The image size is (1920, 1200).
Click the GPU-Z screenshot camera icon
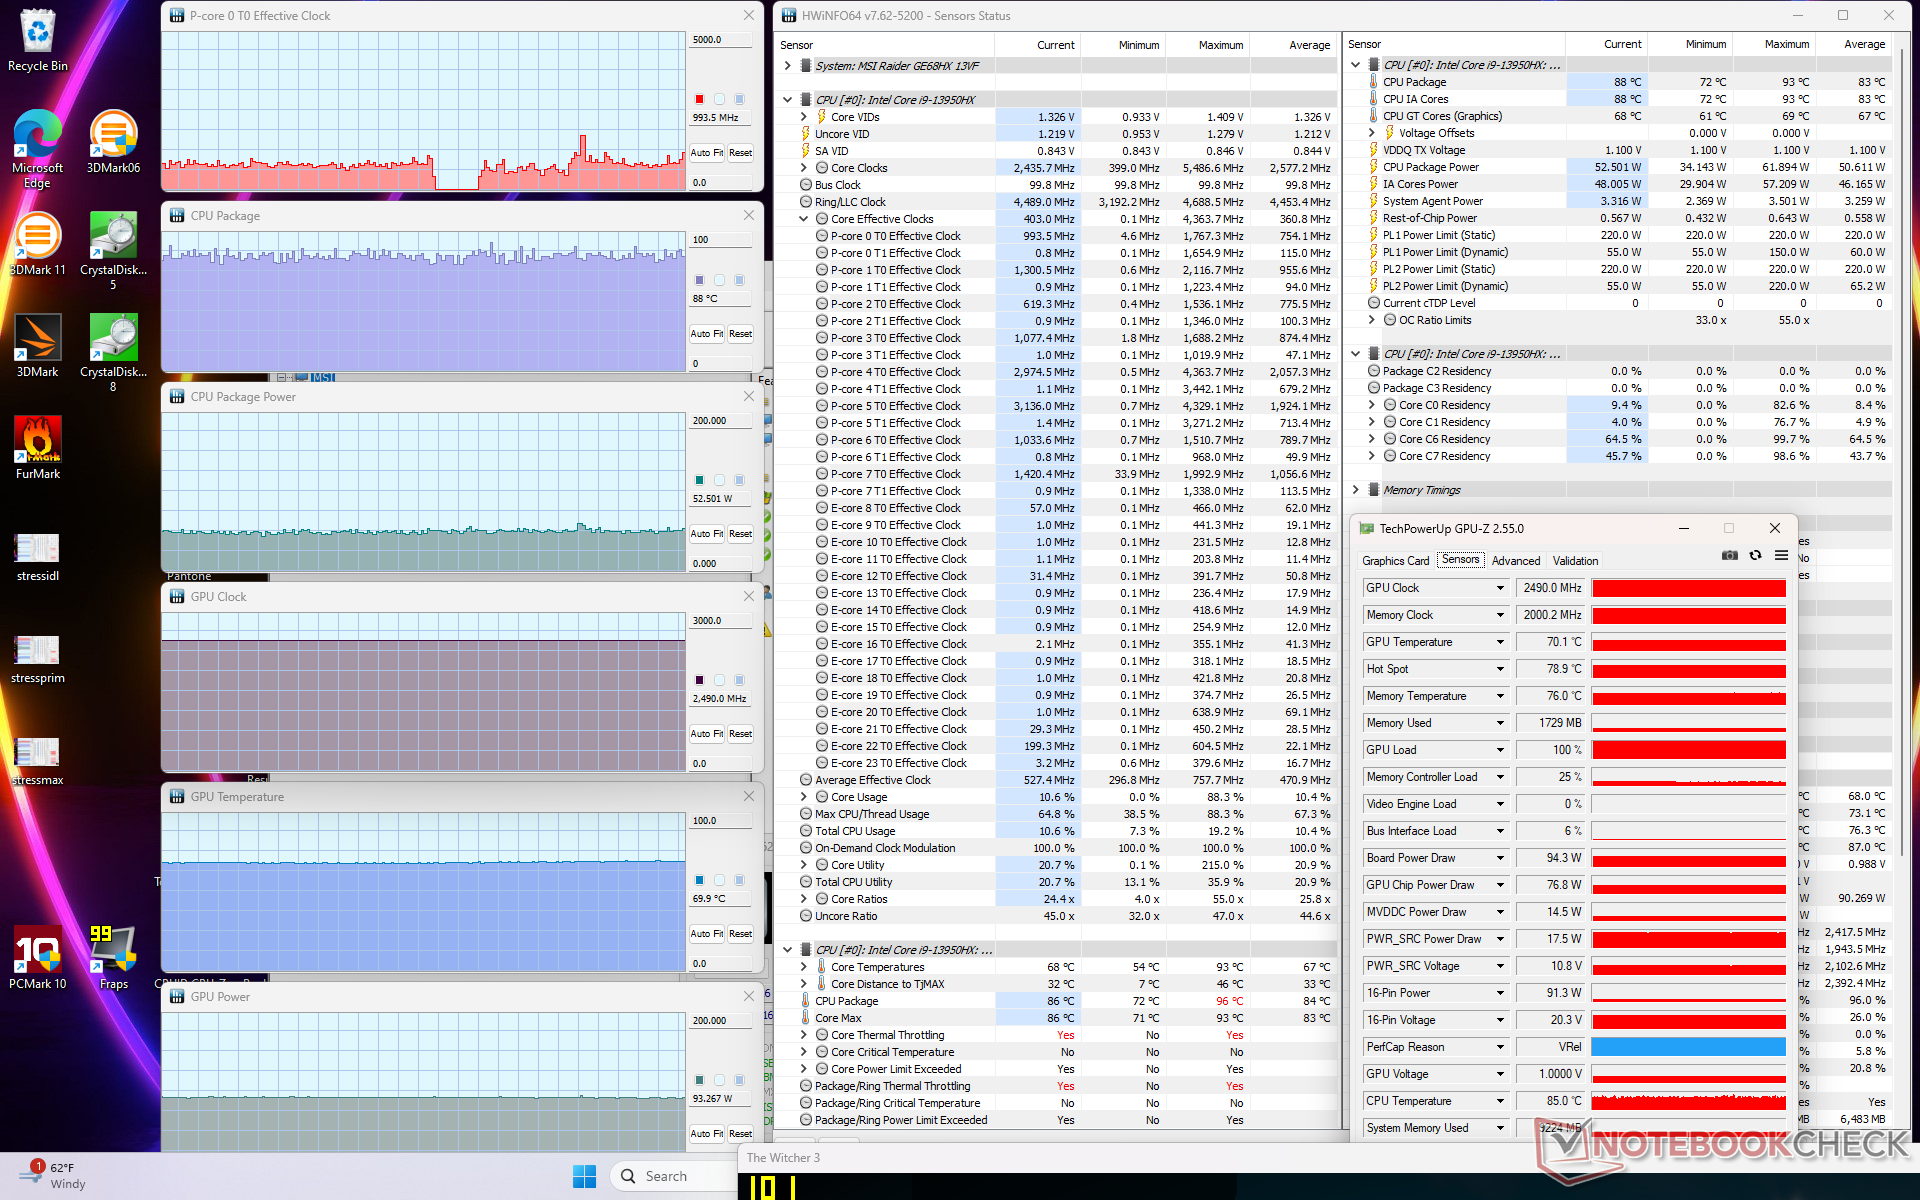(1729, 555)
